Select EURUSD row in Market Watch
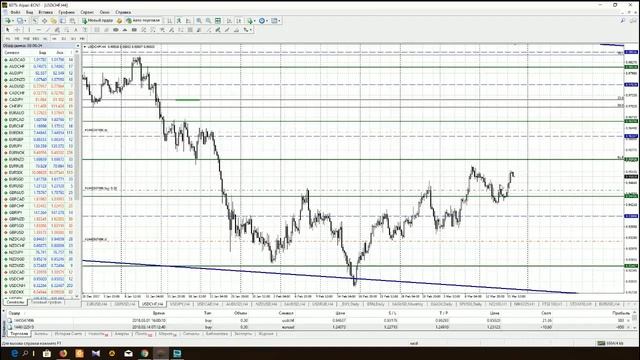This screenshot has height=360, width=640. click(x=40, y=186)
